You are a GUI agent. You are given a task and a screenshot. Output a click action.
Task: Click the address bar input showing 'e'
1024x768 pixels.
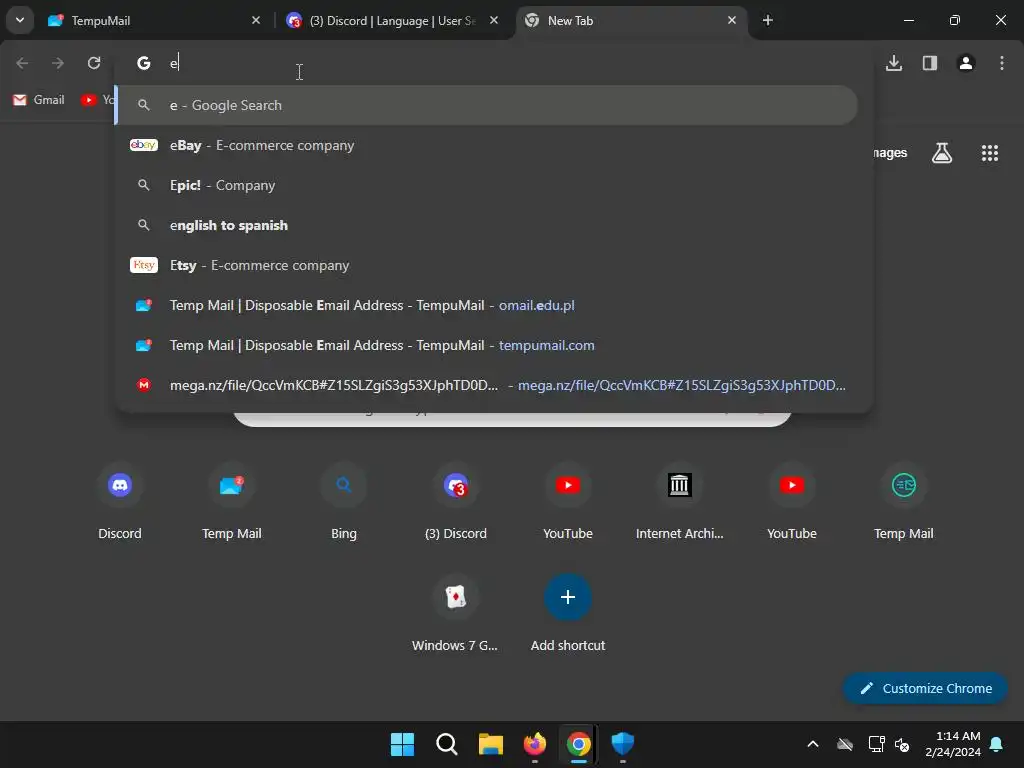[493, 63]
